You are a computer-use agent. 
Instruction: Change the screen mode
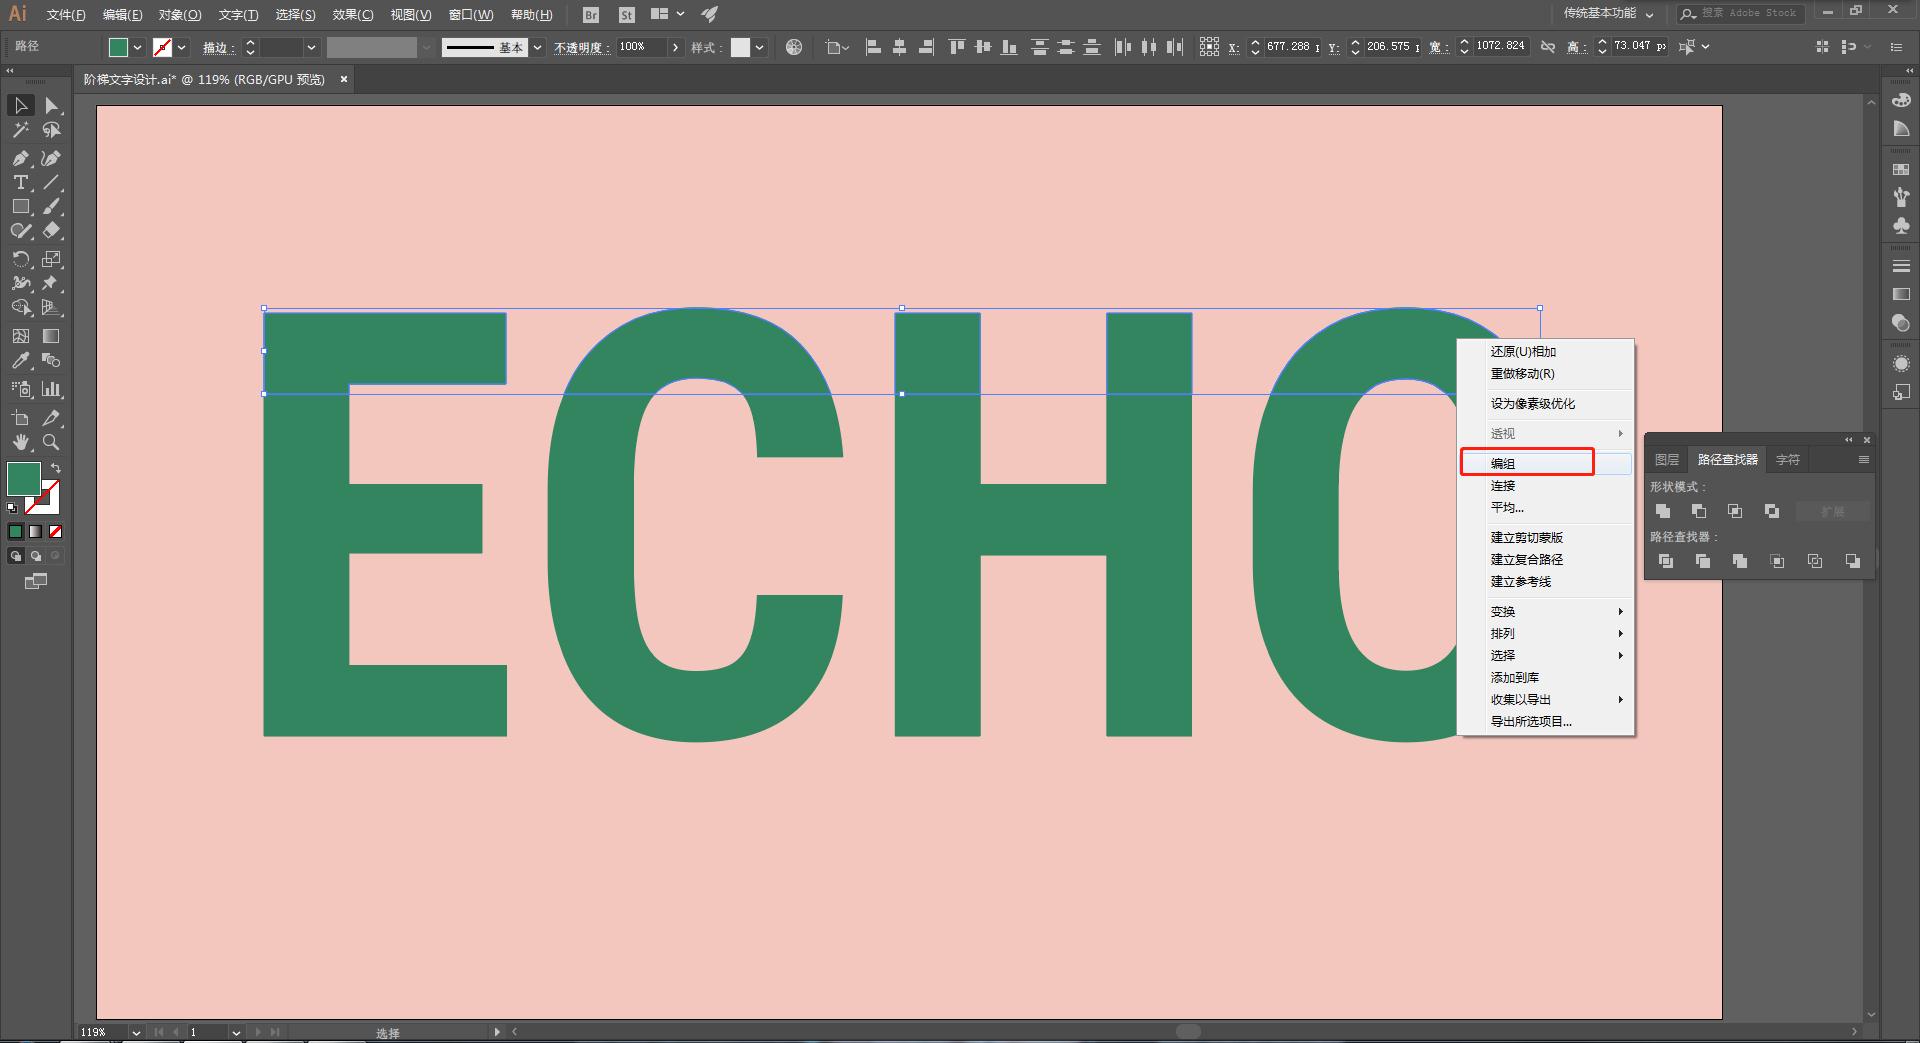coord(36,581)
